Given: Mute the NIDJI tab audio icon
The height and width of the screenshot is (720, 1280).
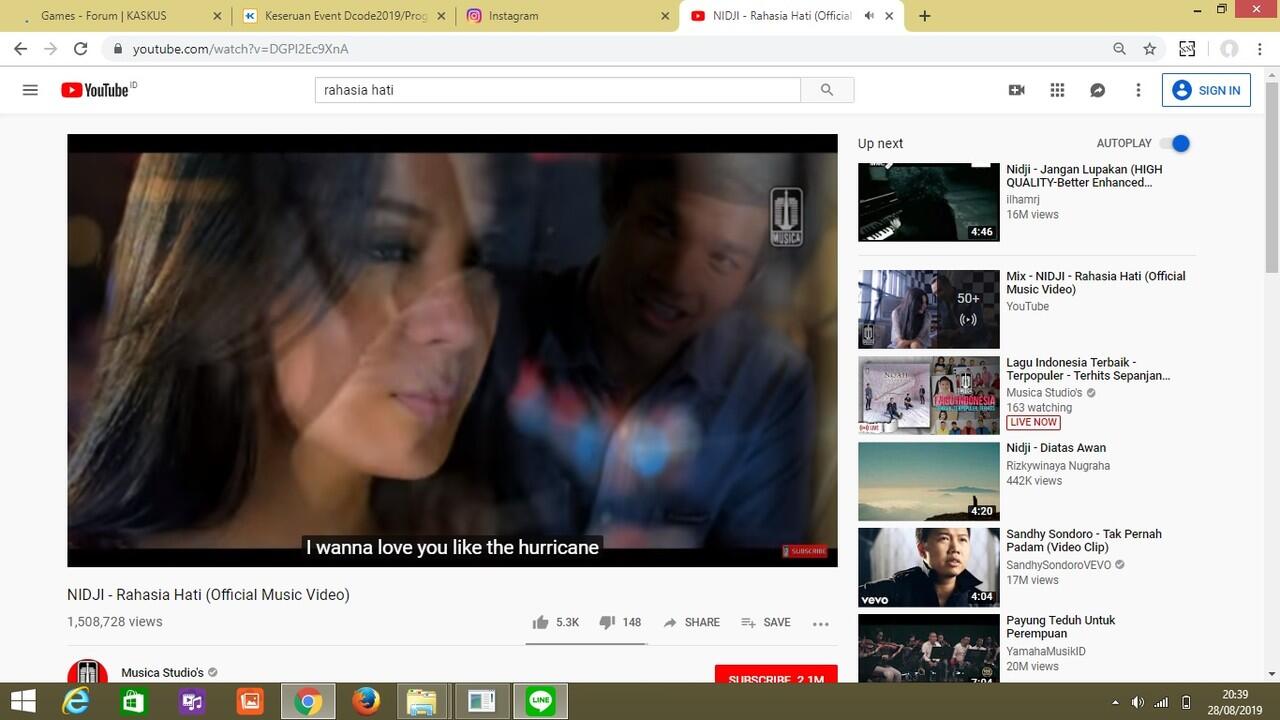Looking at the screenshot, I should click(869, 16).
